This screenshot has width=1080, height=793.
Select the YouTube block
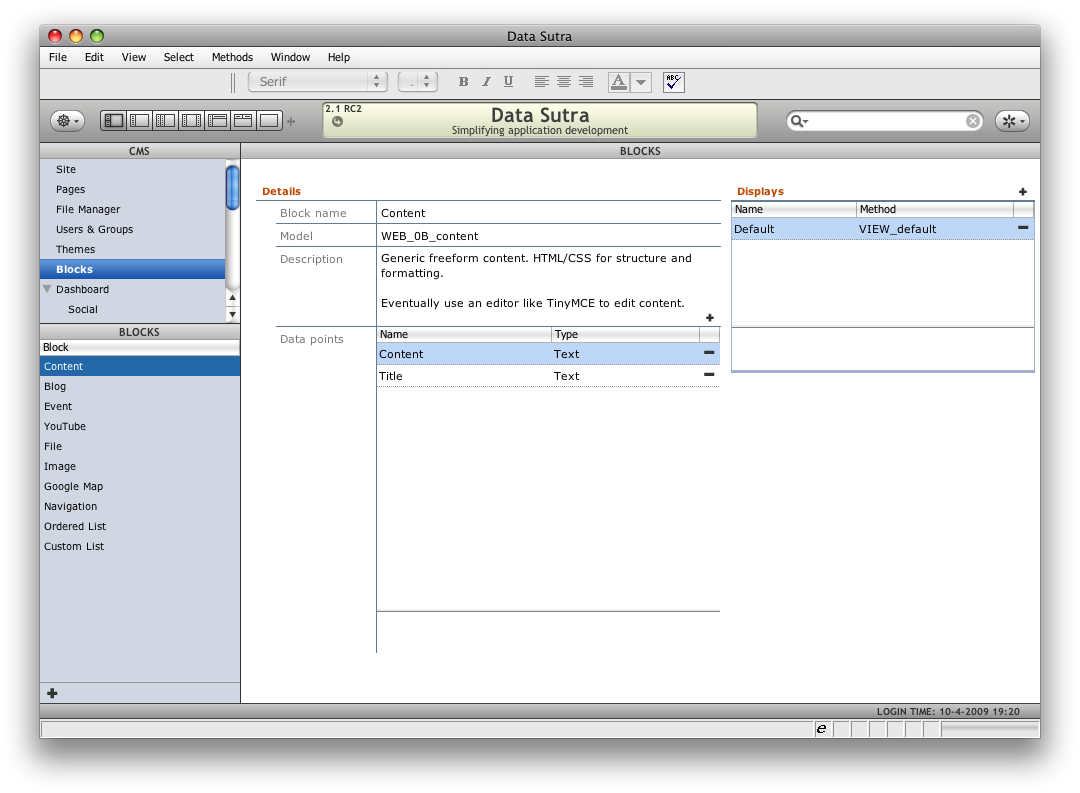coord(140,426)
